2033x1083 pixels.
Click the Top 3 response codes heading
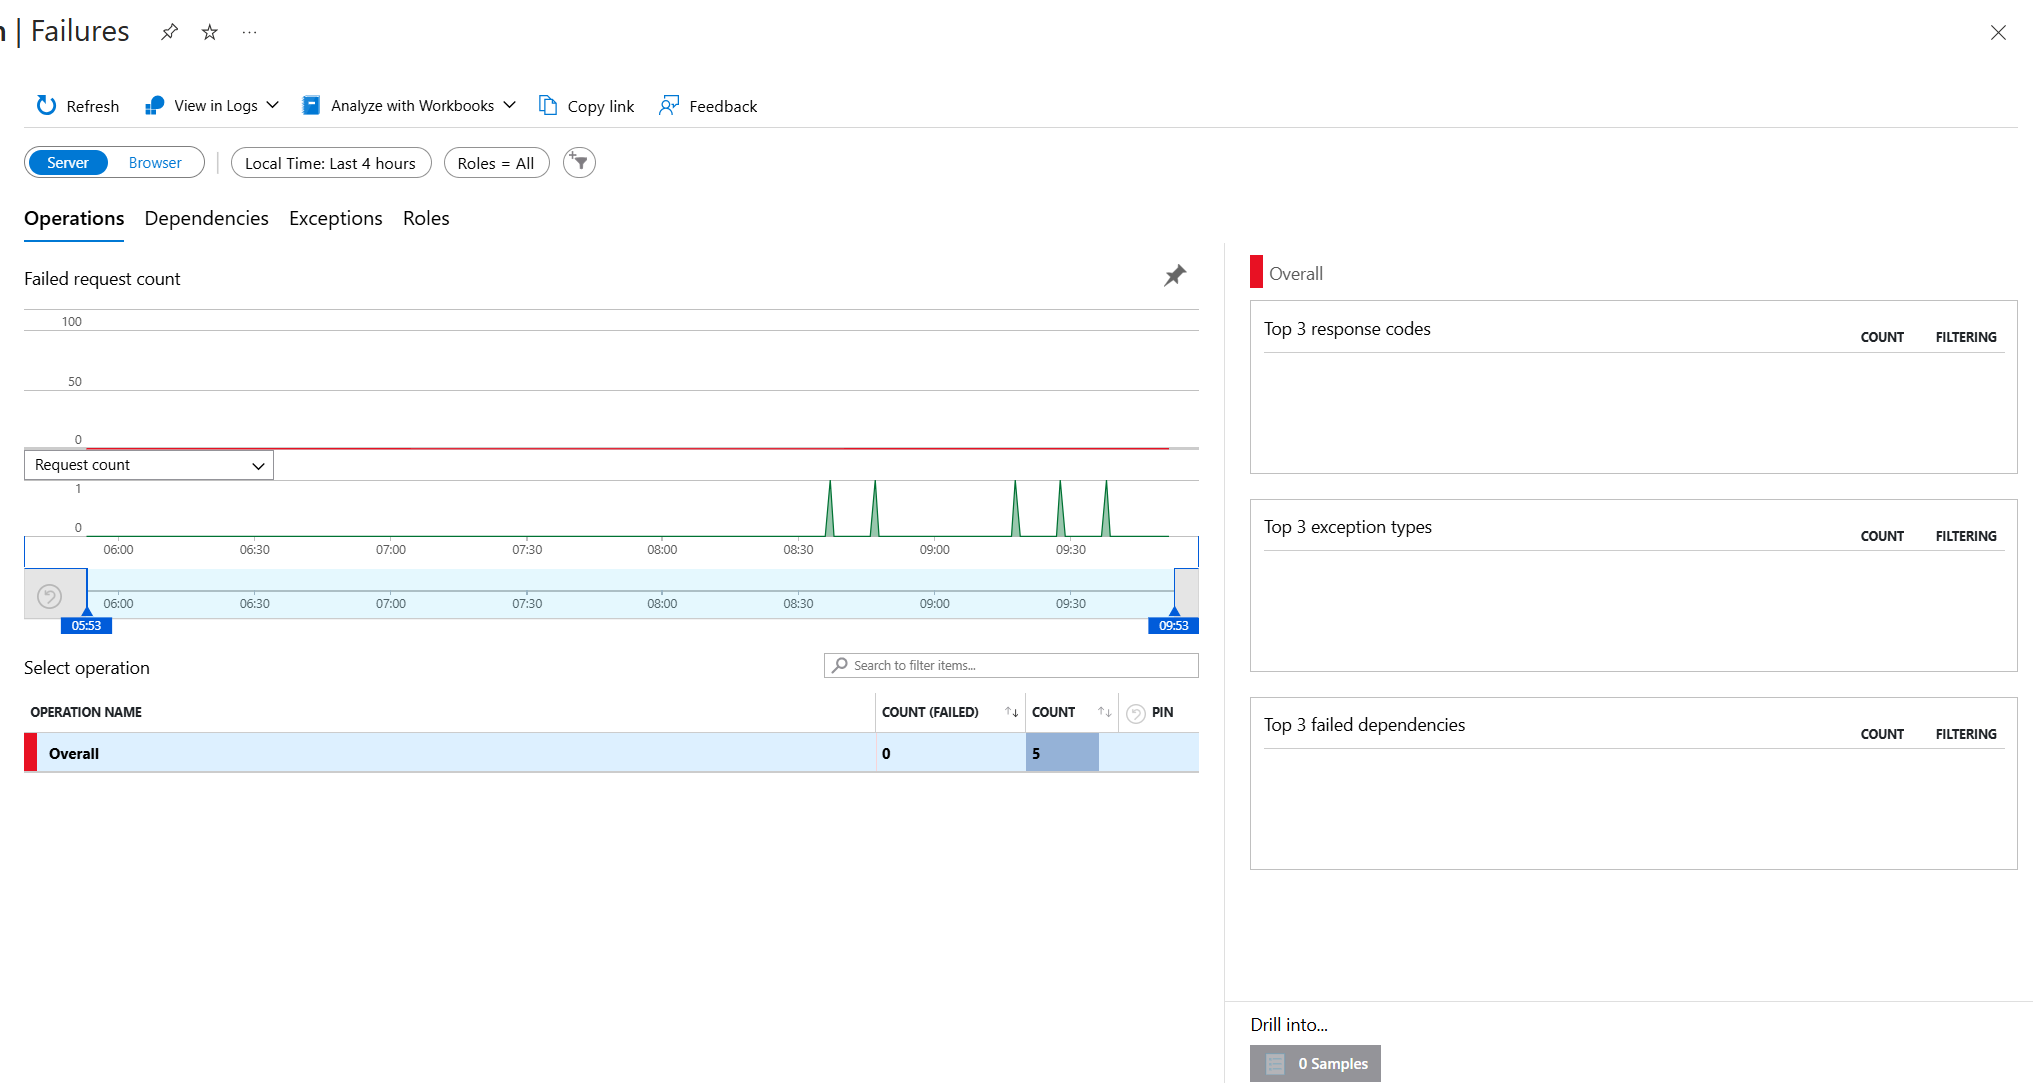coord(1347,329)
